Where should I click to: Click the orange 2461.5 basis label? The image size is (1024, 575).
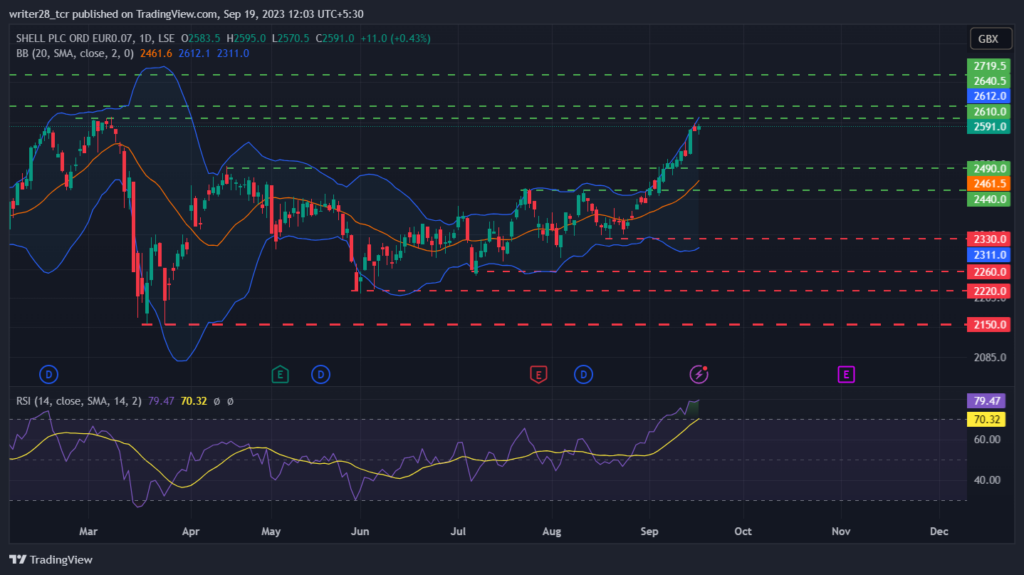(x=989, y=184)
